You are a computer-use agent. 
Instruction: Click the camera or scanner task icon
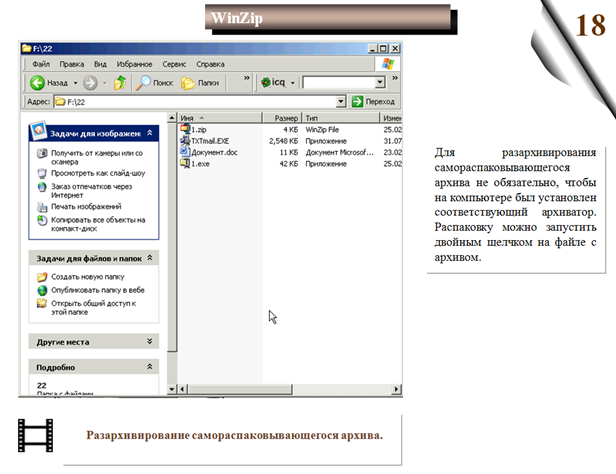(x=42, y=153)
